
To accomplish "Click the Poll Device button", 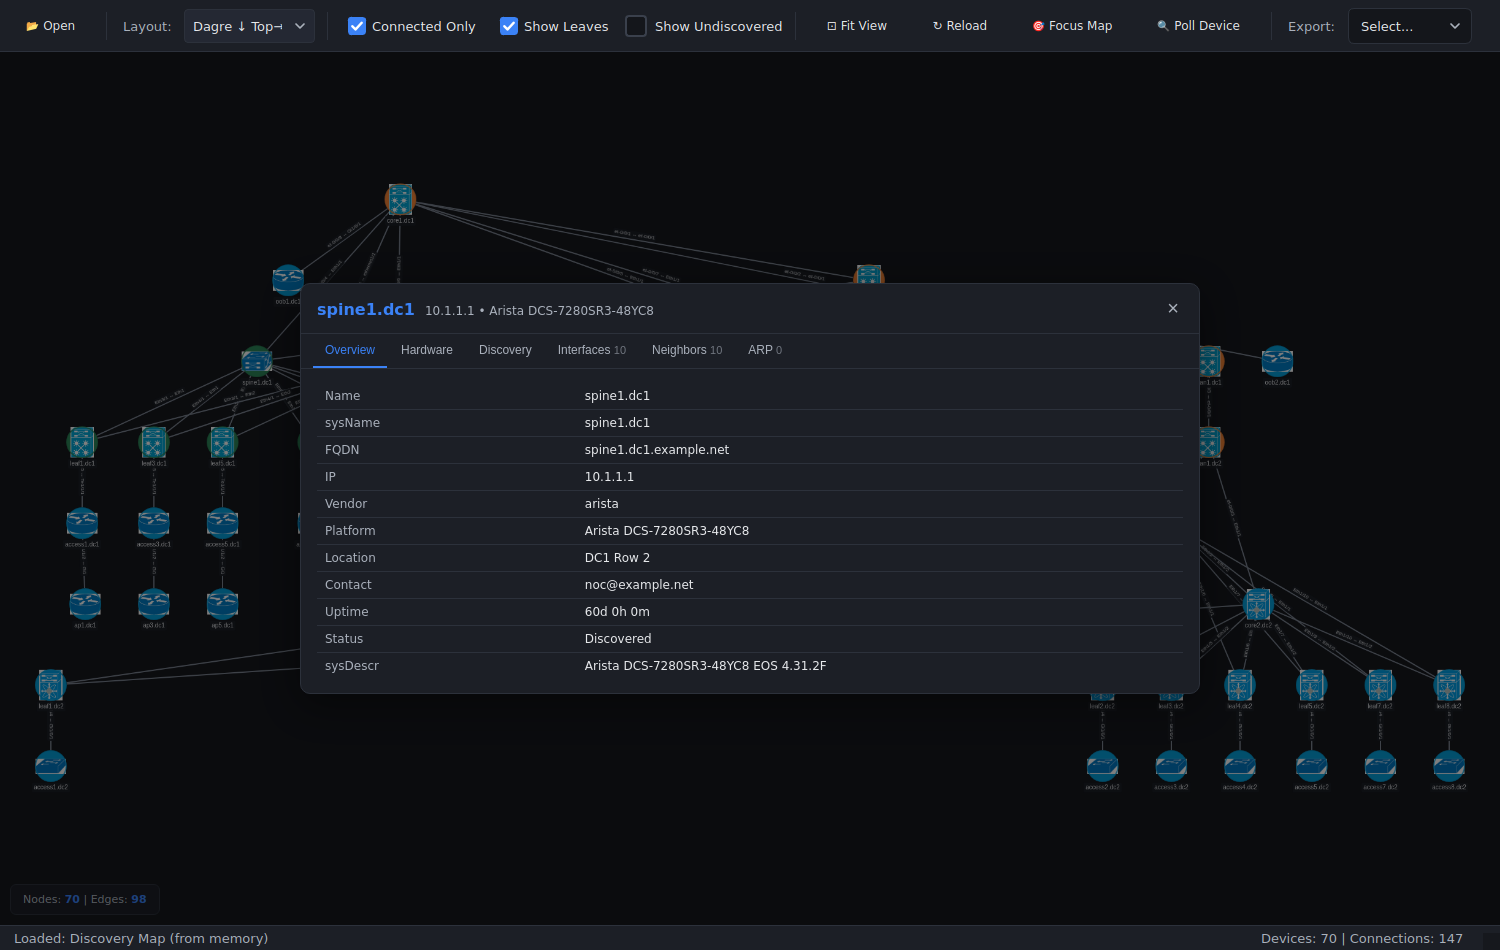I will pos(1198,26).
